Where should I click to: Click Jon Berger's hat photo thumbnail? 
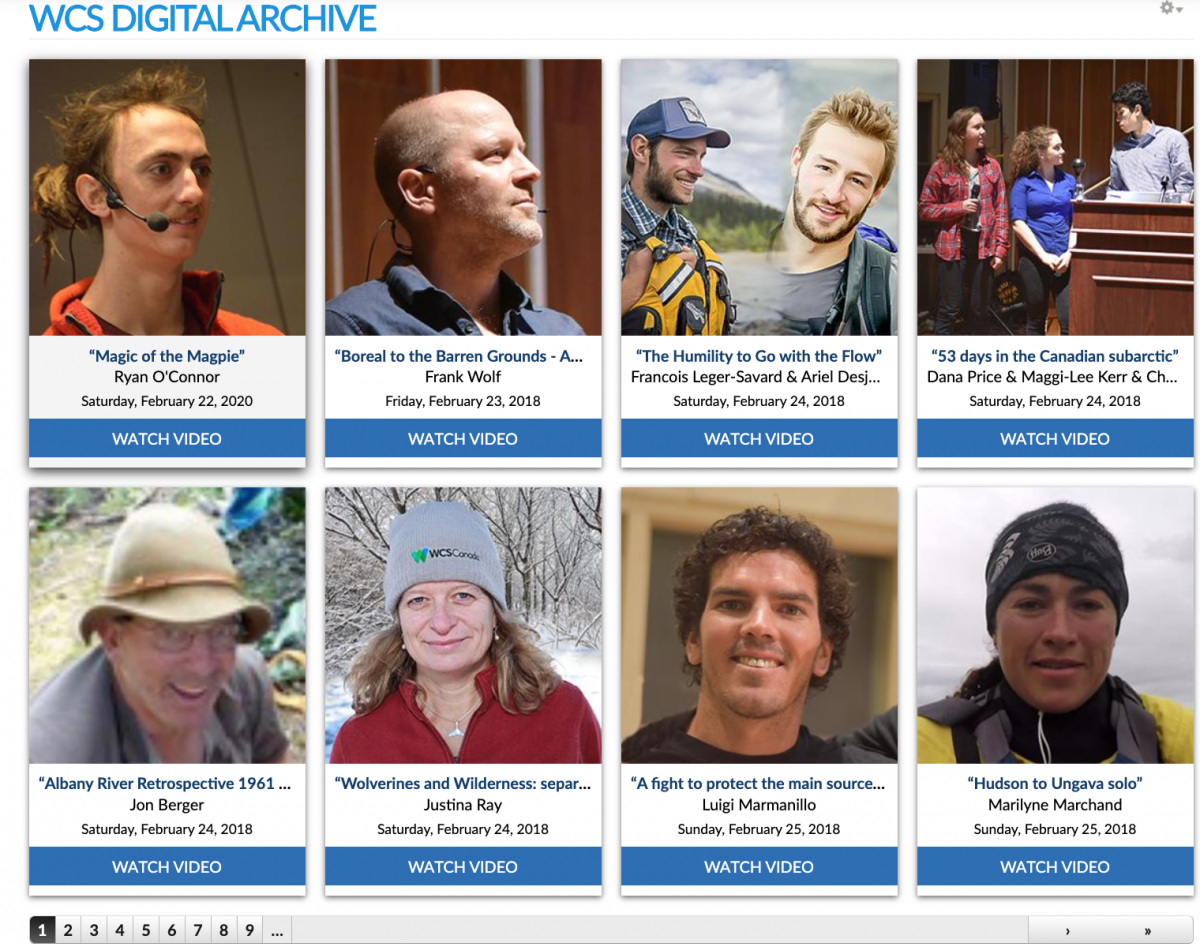tap(167, 625)
